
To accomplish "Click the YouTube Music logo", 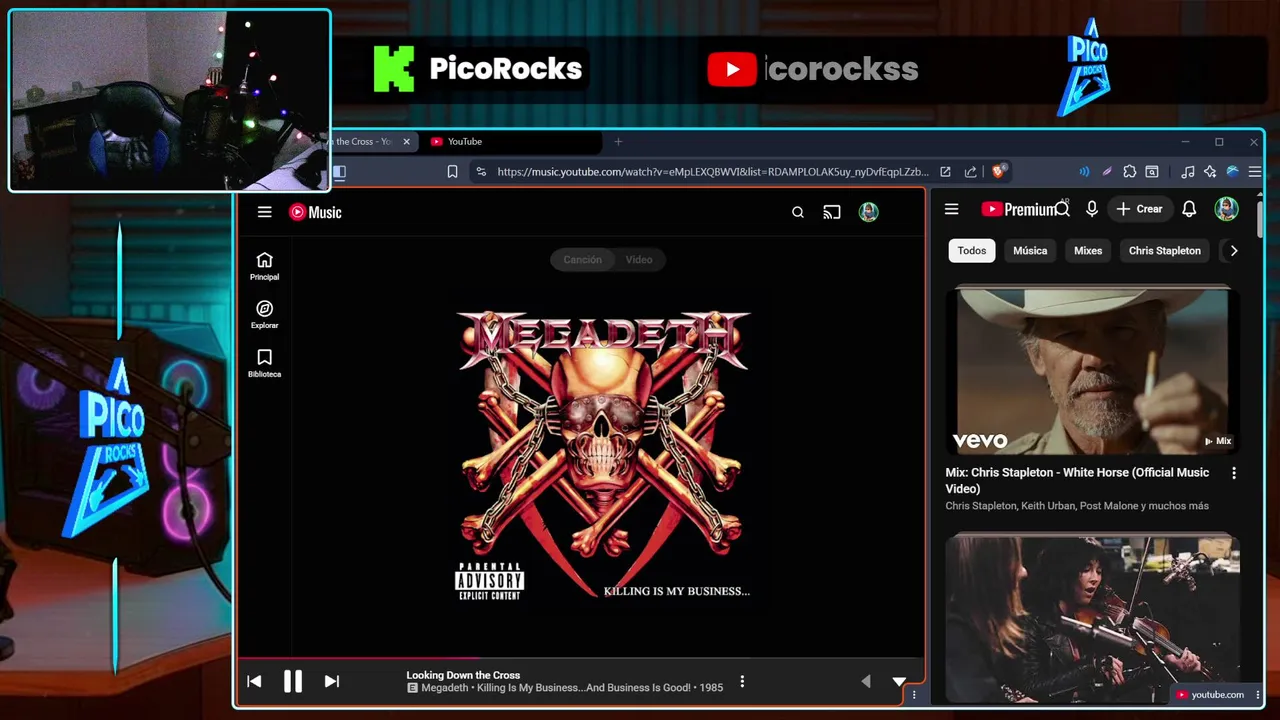I will (315, 212).
